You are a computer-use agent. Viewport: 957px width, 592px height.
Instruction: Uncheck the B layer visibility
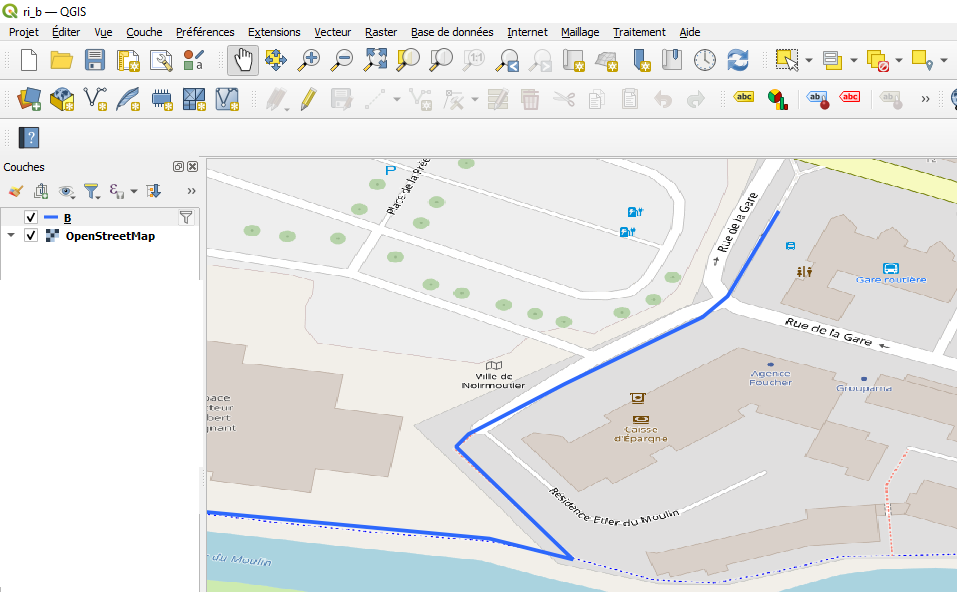coord(30,217)
